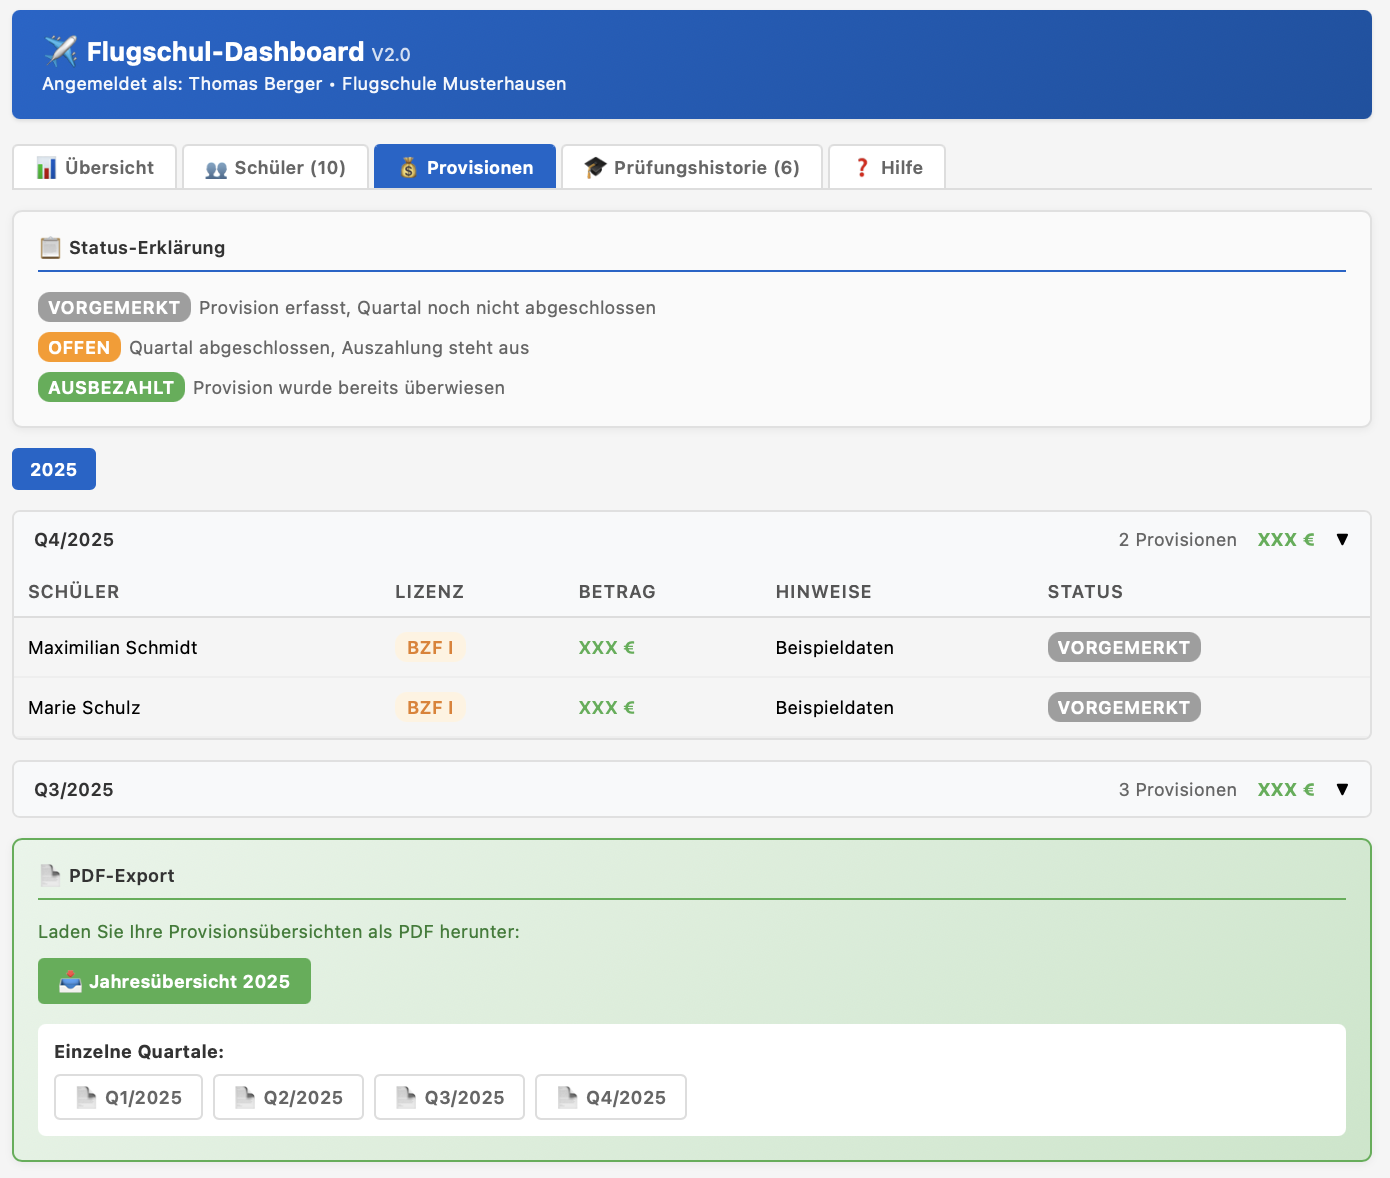The height and width of the screenshot is (1178, 1390).
Task: Click the clipboard icon beside Status-Erklärung
Action: click(50, 248)
